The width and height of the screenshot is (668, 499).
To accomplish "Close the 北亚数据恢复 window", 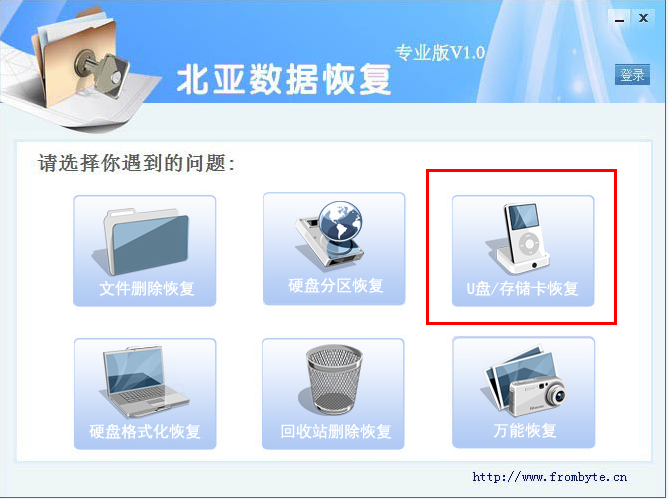I will point(643,18).
